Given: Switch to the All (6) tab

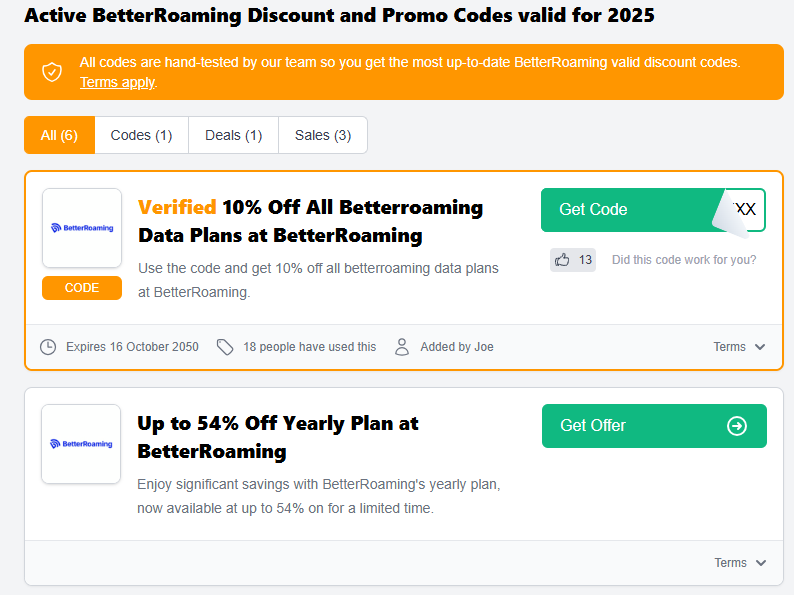Looking at the screenshot, I should 59,135.
